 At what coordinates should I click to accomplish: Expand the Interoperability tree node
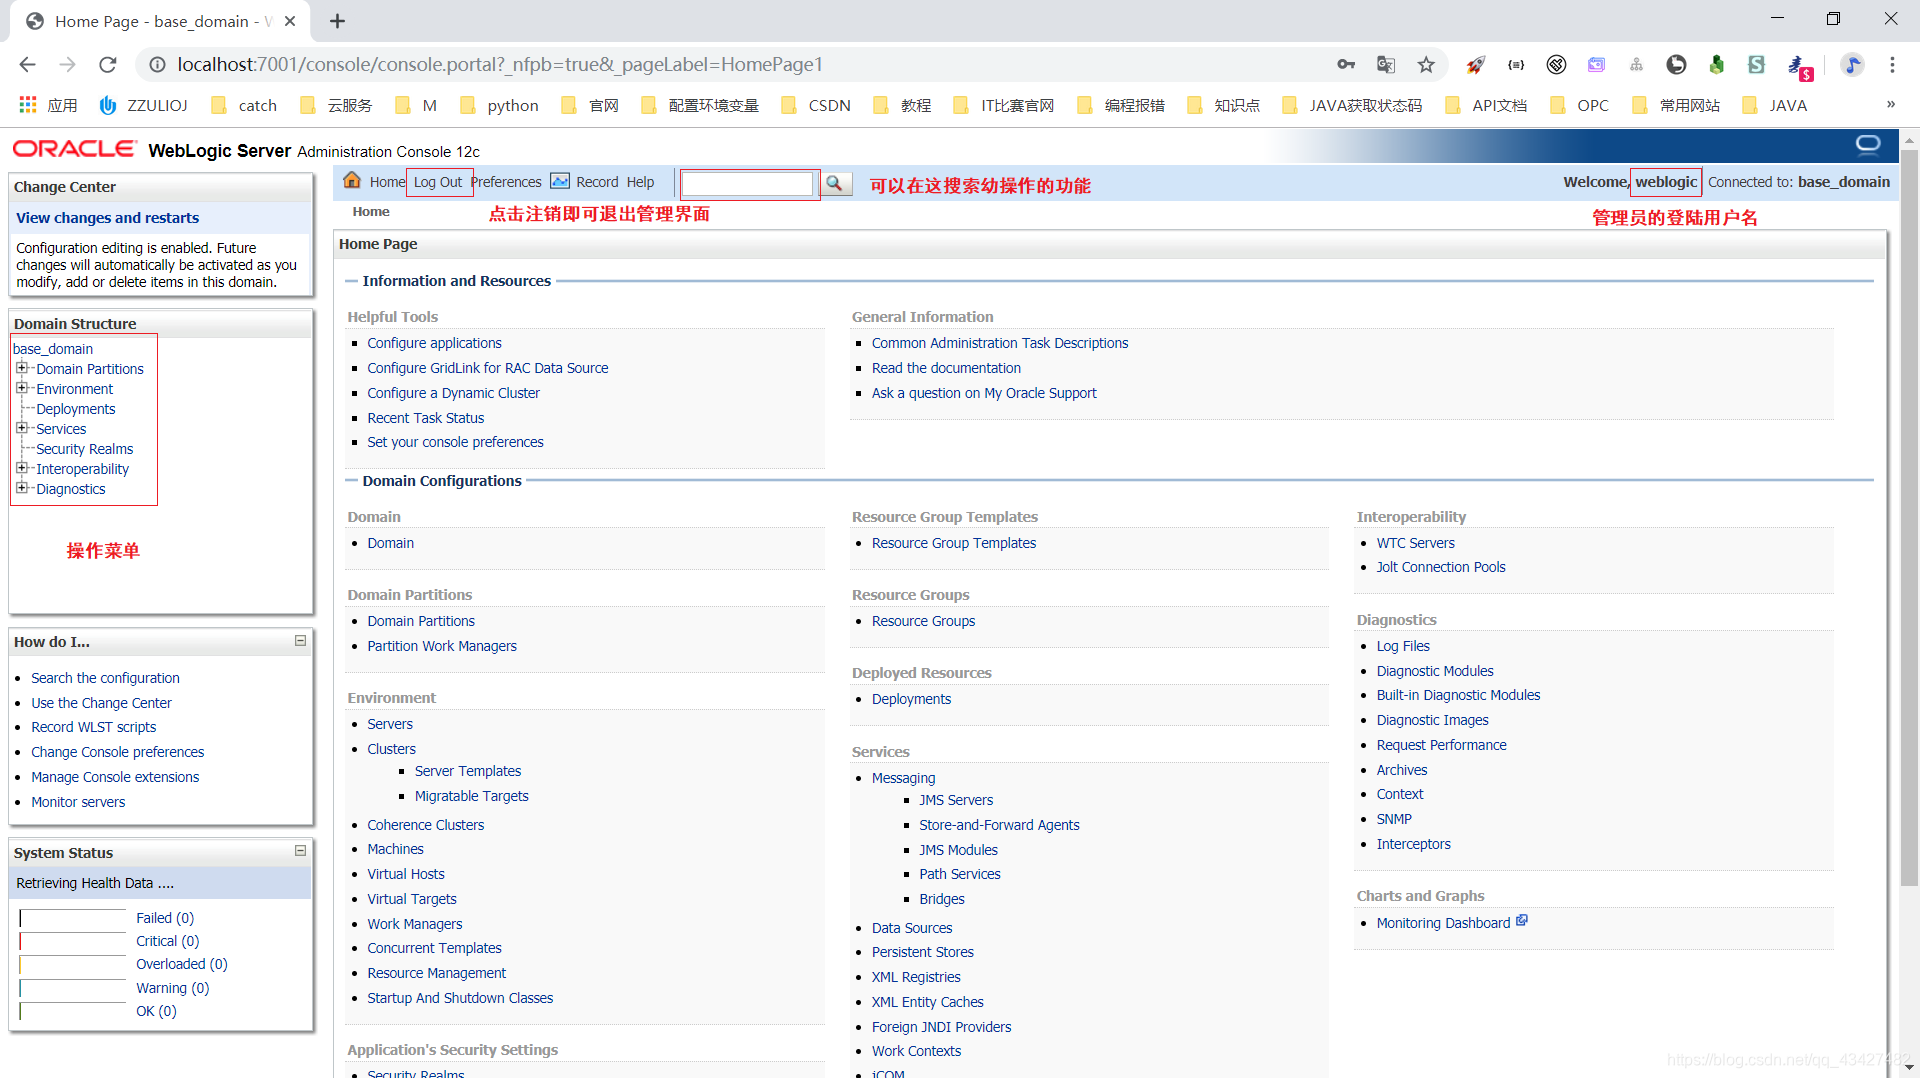(22, 468)
